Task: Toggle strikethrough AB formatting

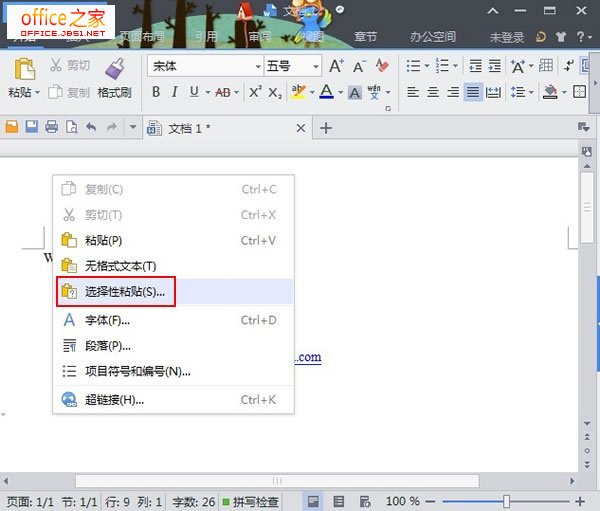Action: click(223, 92)
